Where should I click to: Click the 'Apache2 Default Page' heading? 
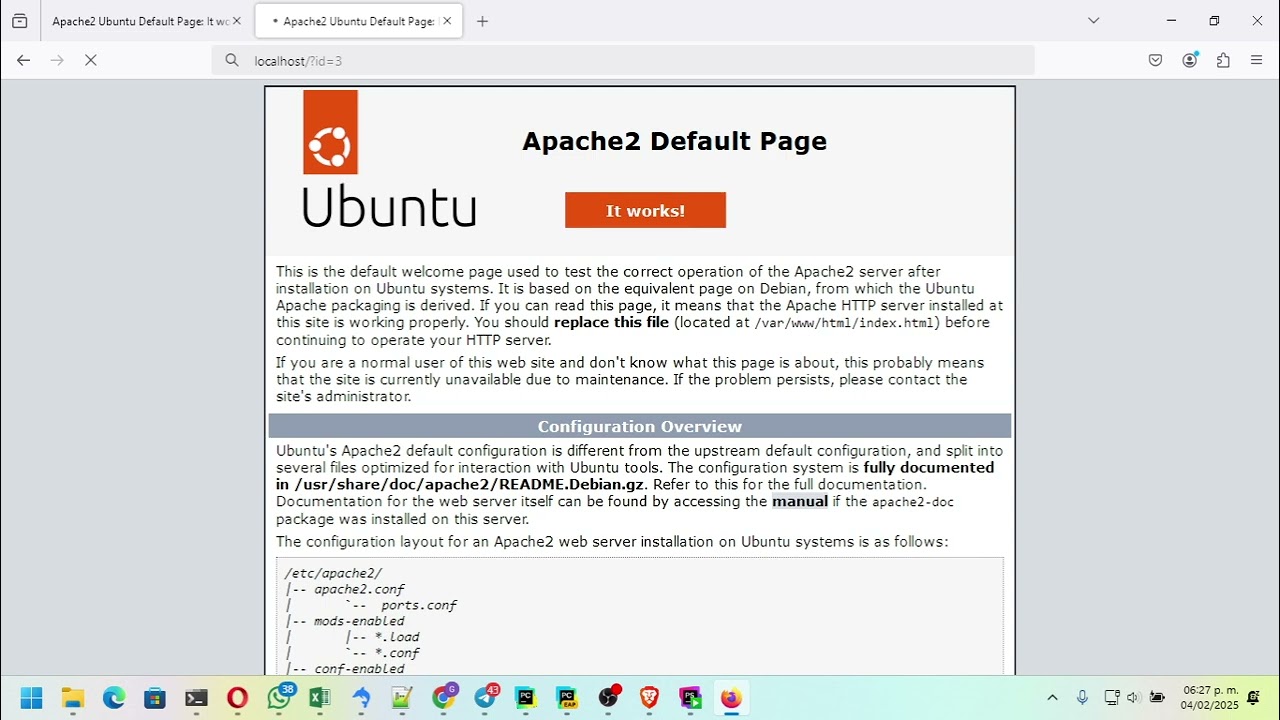coord(674,141)
